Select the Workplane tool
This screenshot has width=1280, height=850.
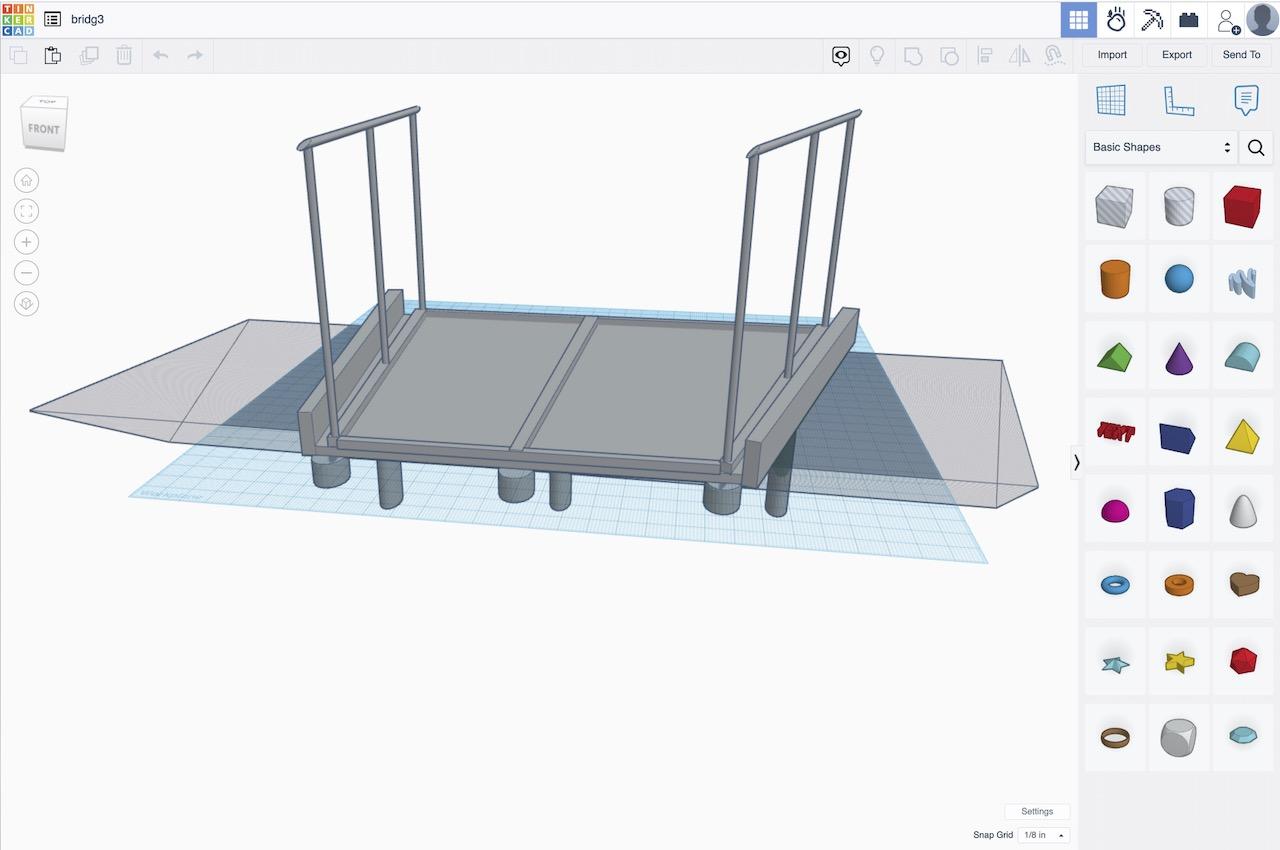point(1111,100)
